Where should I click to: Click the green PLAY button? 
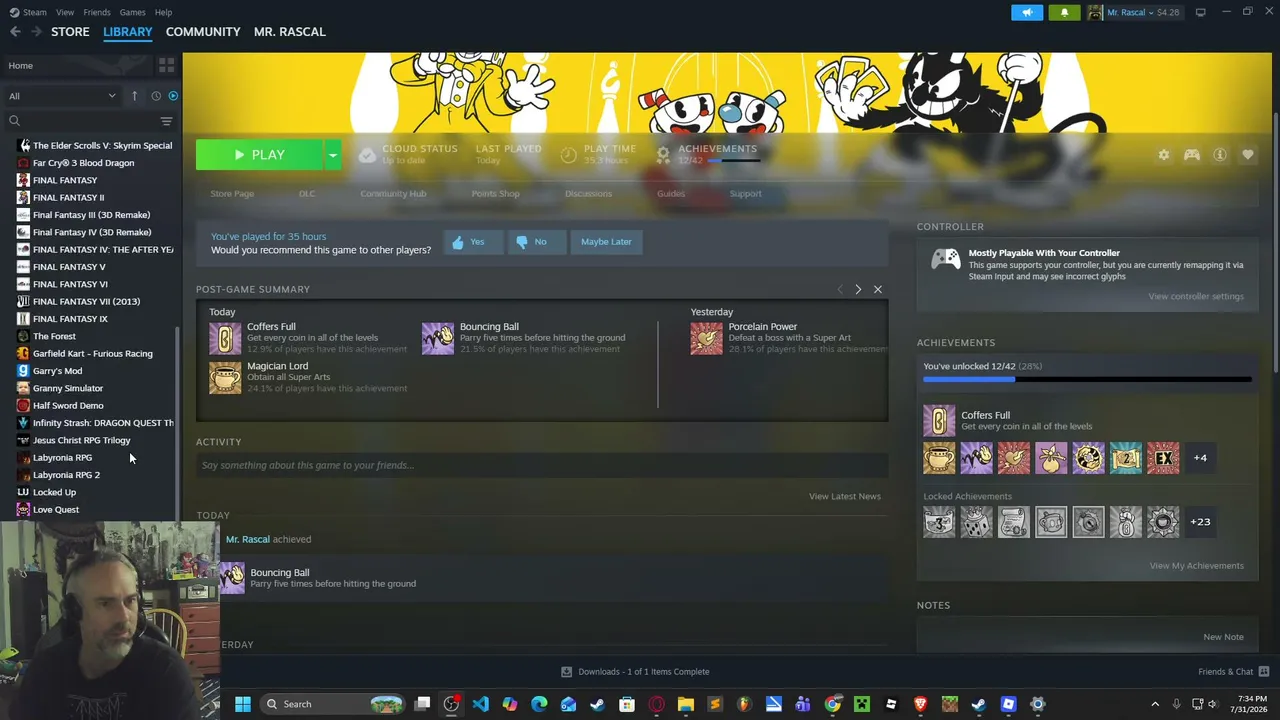click(260, 155)
